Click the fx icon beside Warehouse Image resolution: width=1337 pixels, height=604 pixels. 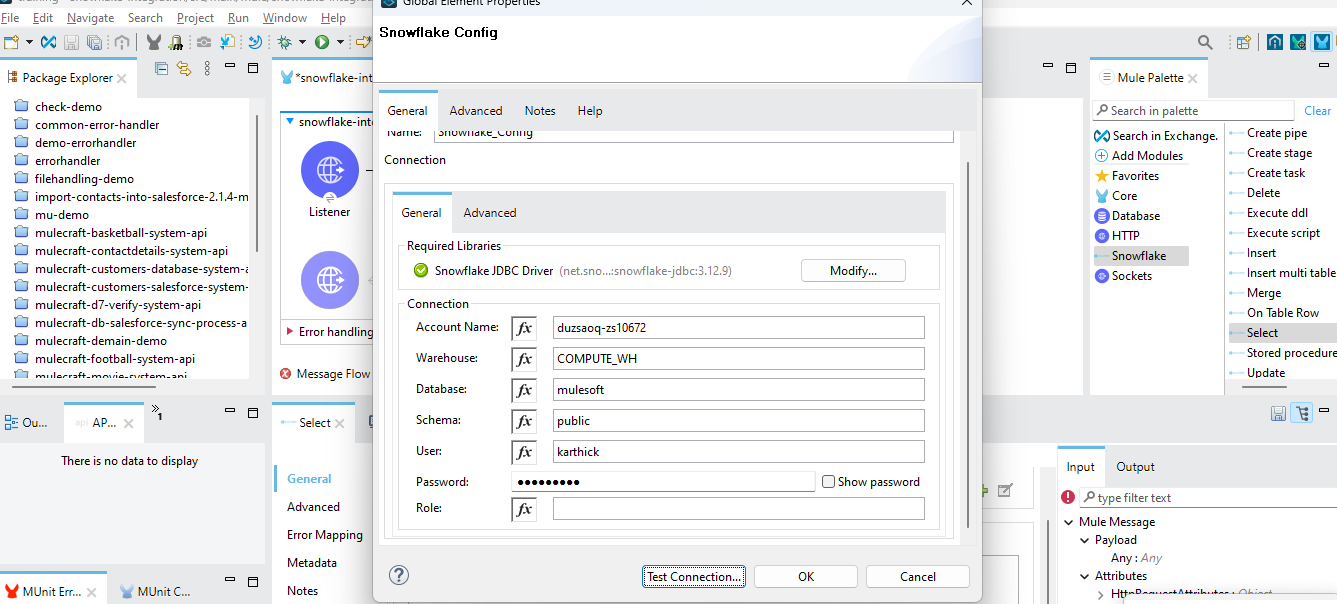[x=524, y=359]
